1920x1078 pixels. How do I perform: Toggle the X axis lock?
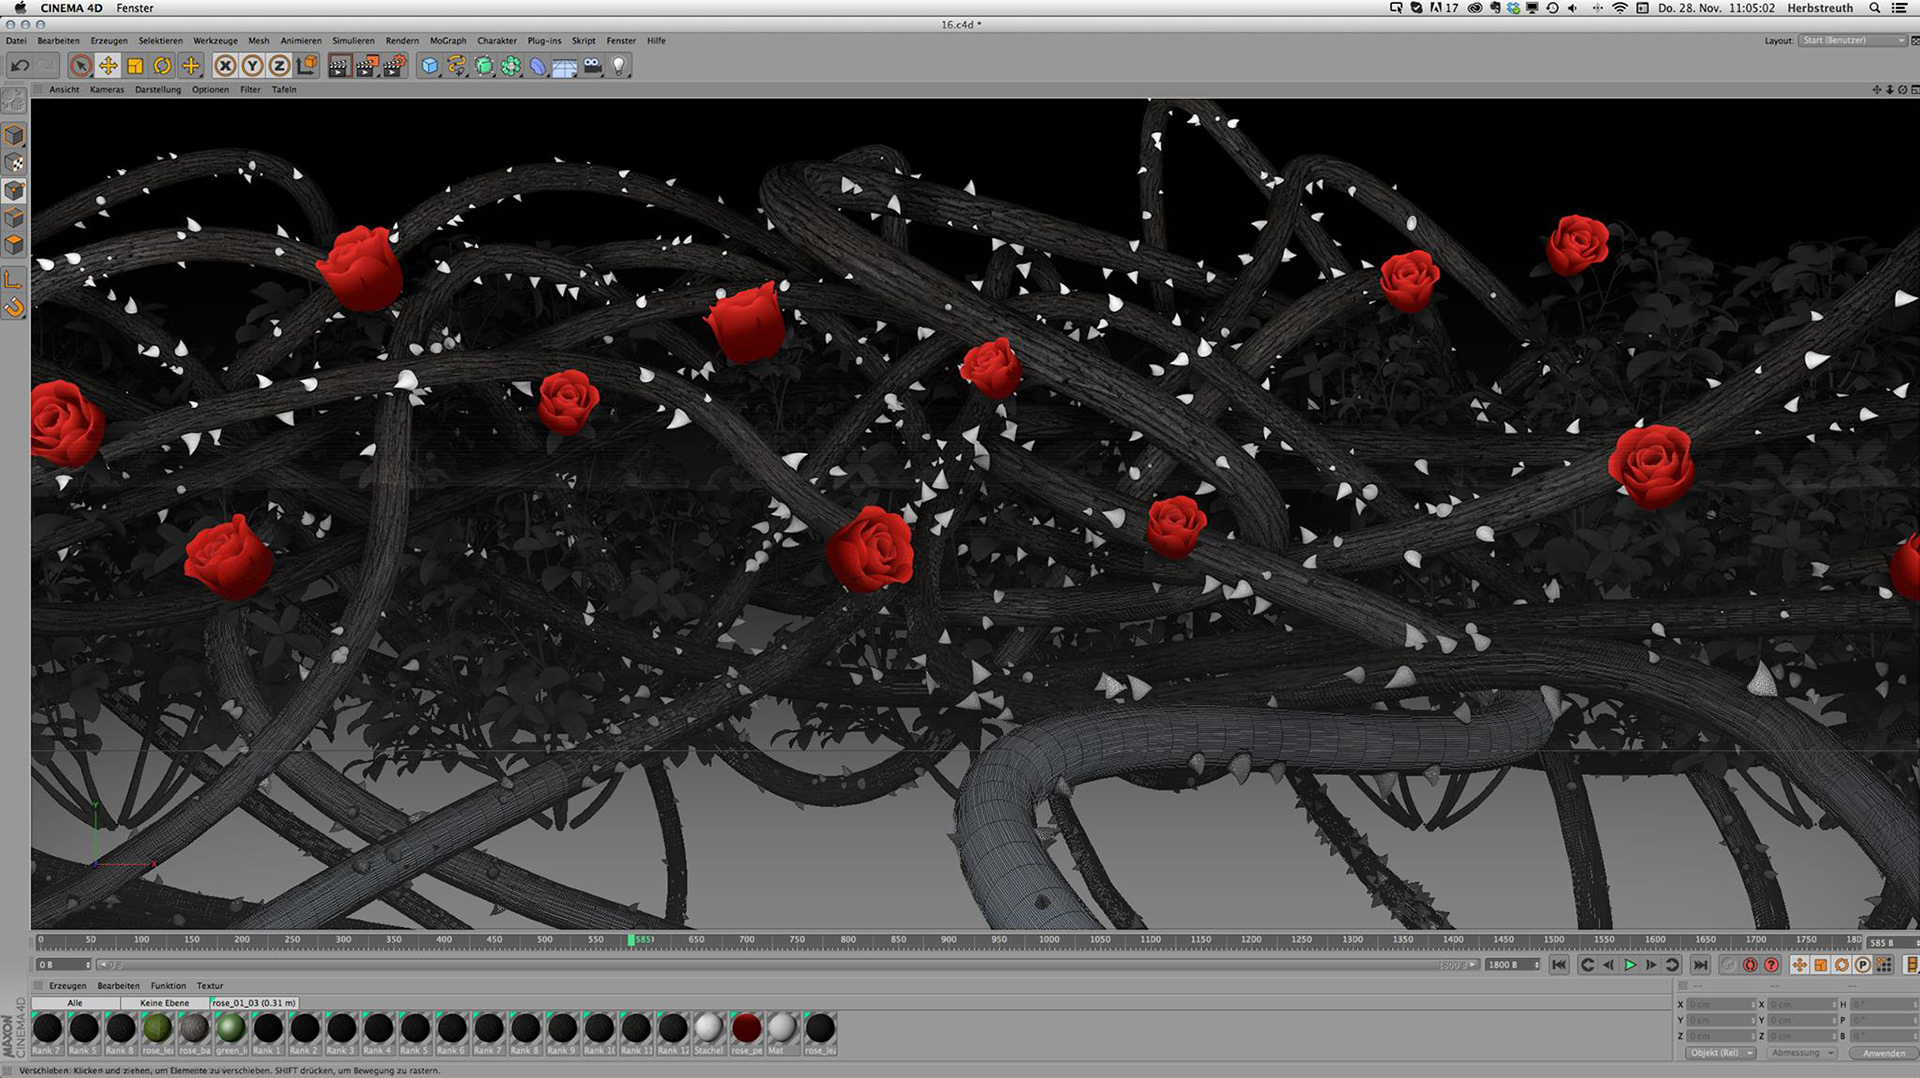tap(225, 66)
